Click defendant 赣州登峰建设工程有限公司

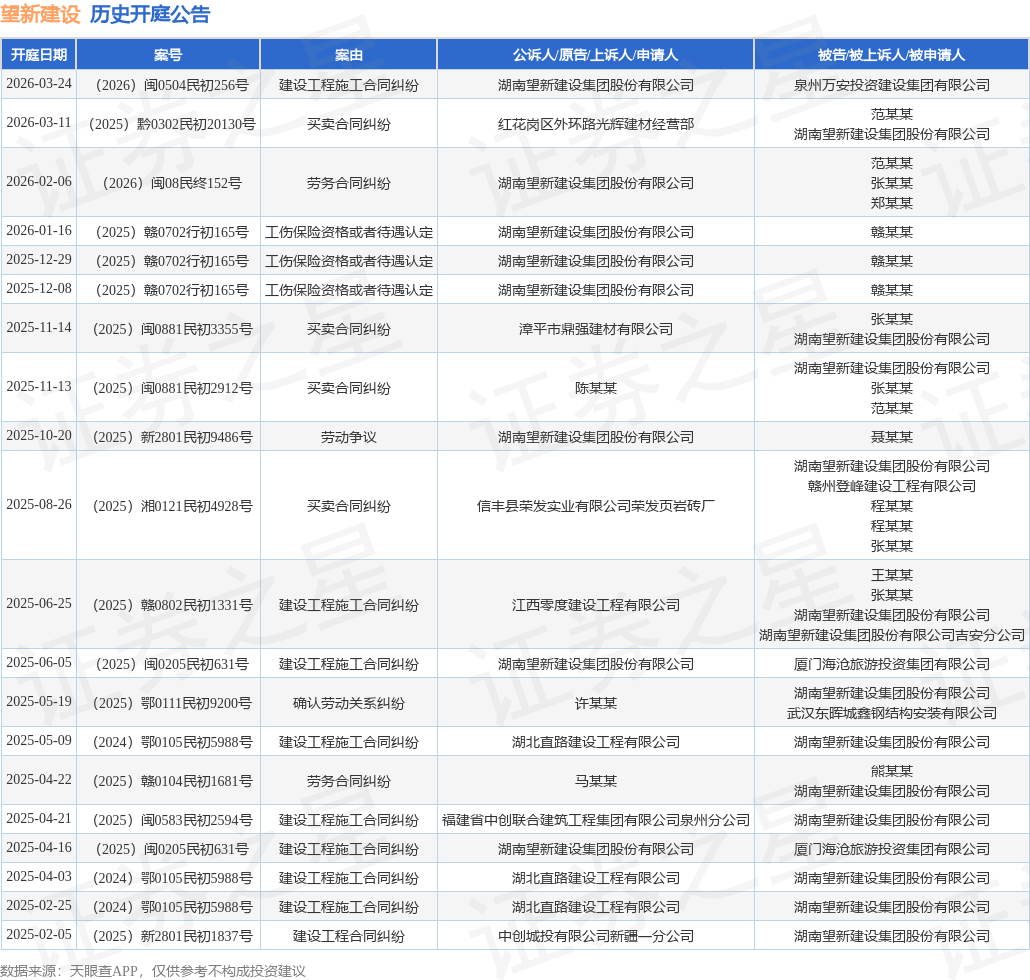click(x=891, y=486)
